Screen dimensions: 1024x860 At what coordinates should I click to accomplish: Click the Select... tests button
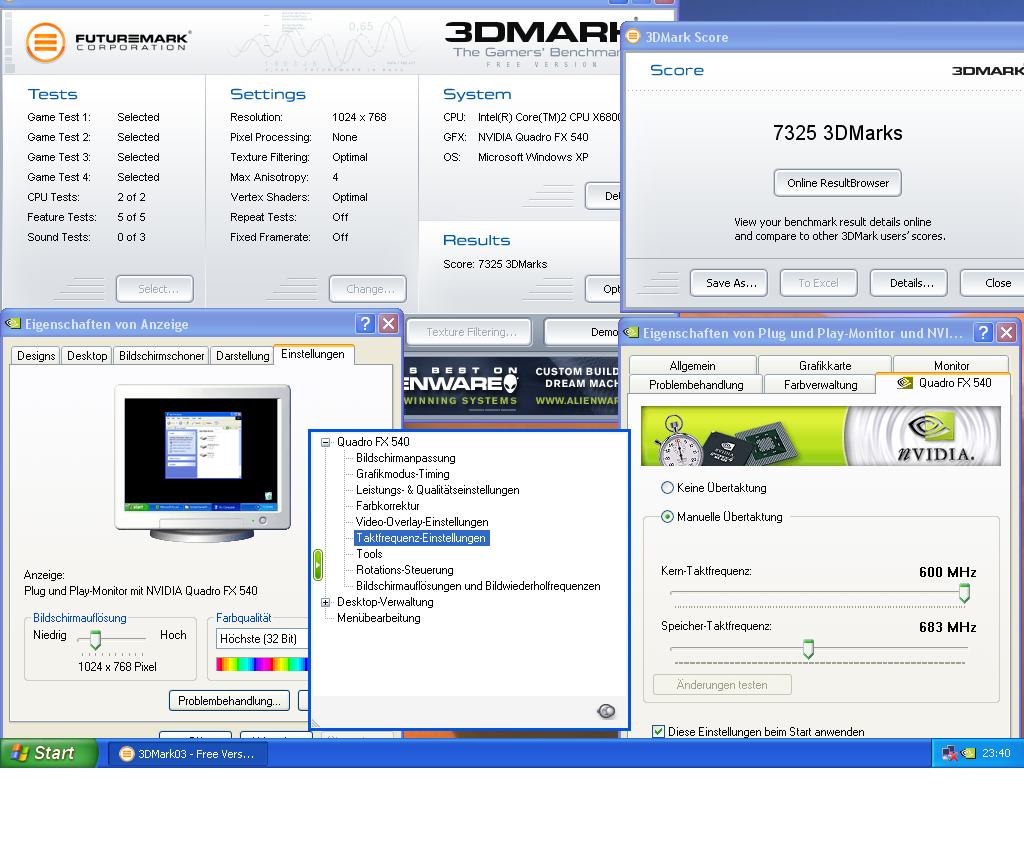(155, 289)
